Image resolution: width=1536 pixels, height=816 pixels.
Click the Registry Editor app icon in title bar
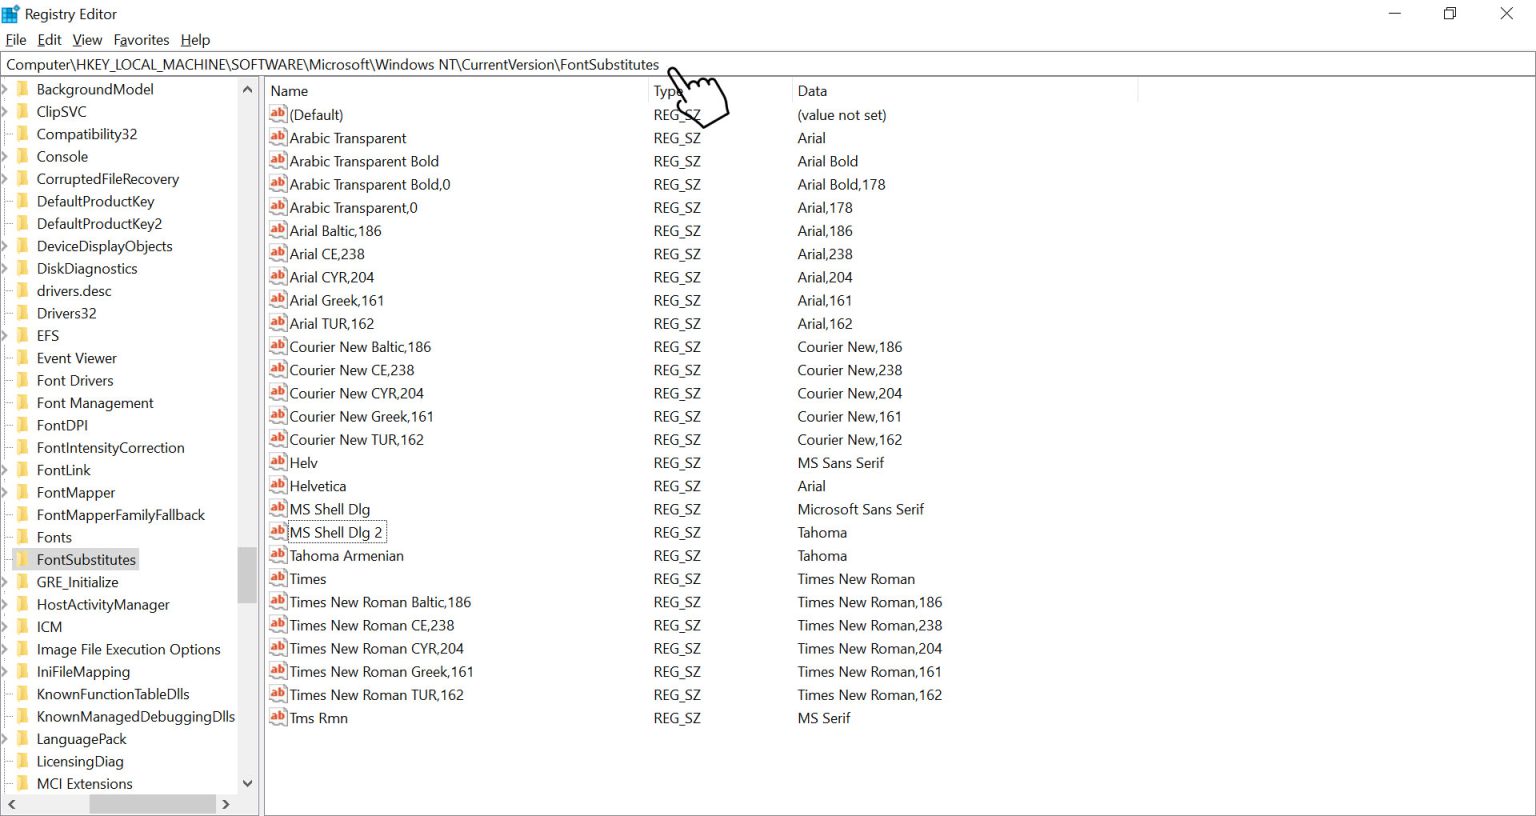11,14
